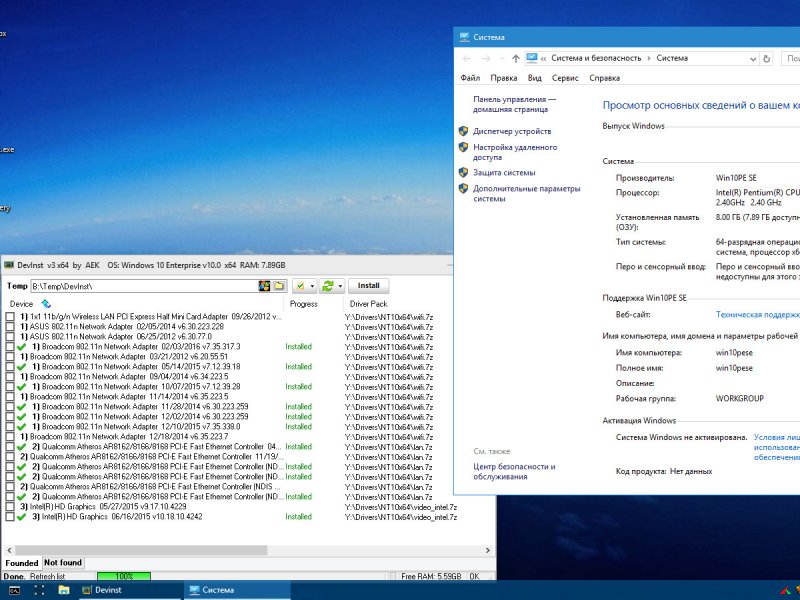Open Защита системы link
The width and height of the screenshot is (800, 600).
504,172
